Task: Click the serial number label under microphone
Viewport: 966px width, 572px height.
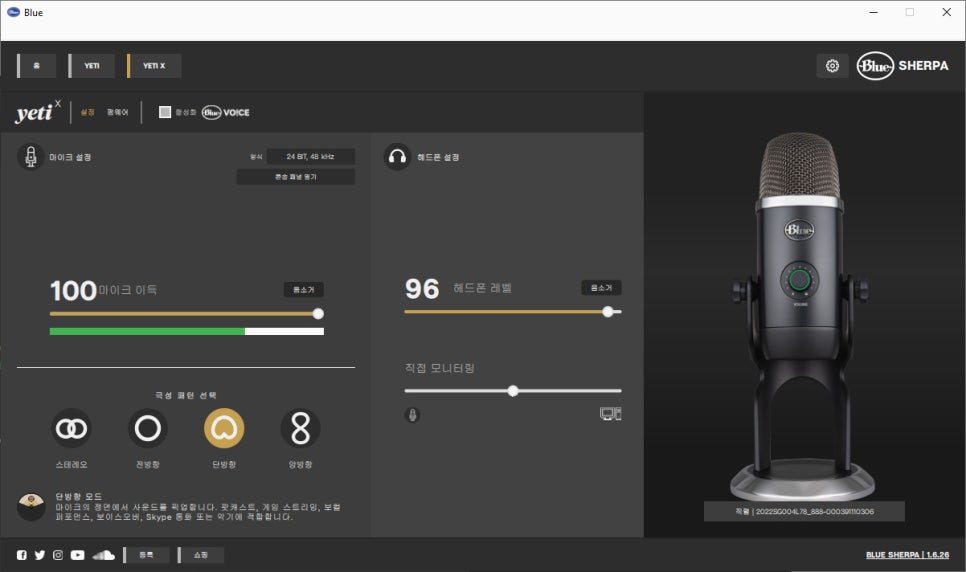Action: (804, 512)
